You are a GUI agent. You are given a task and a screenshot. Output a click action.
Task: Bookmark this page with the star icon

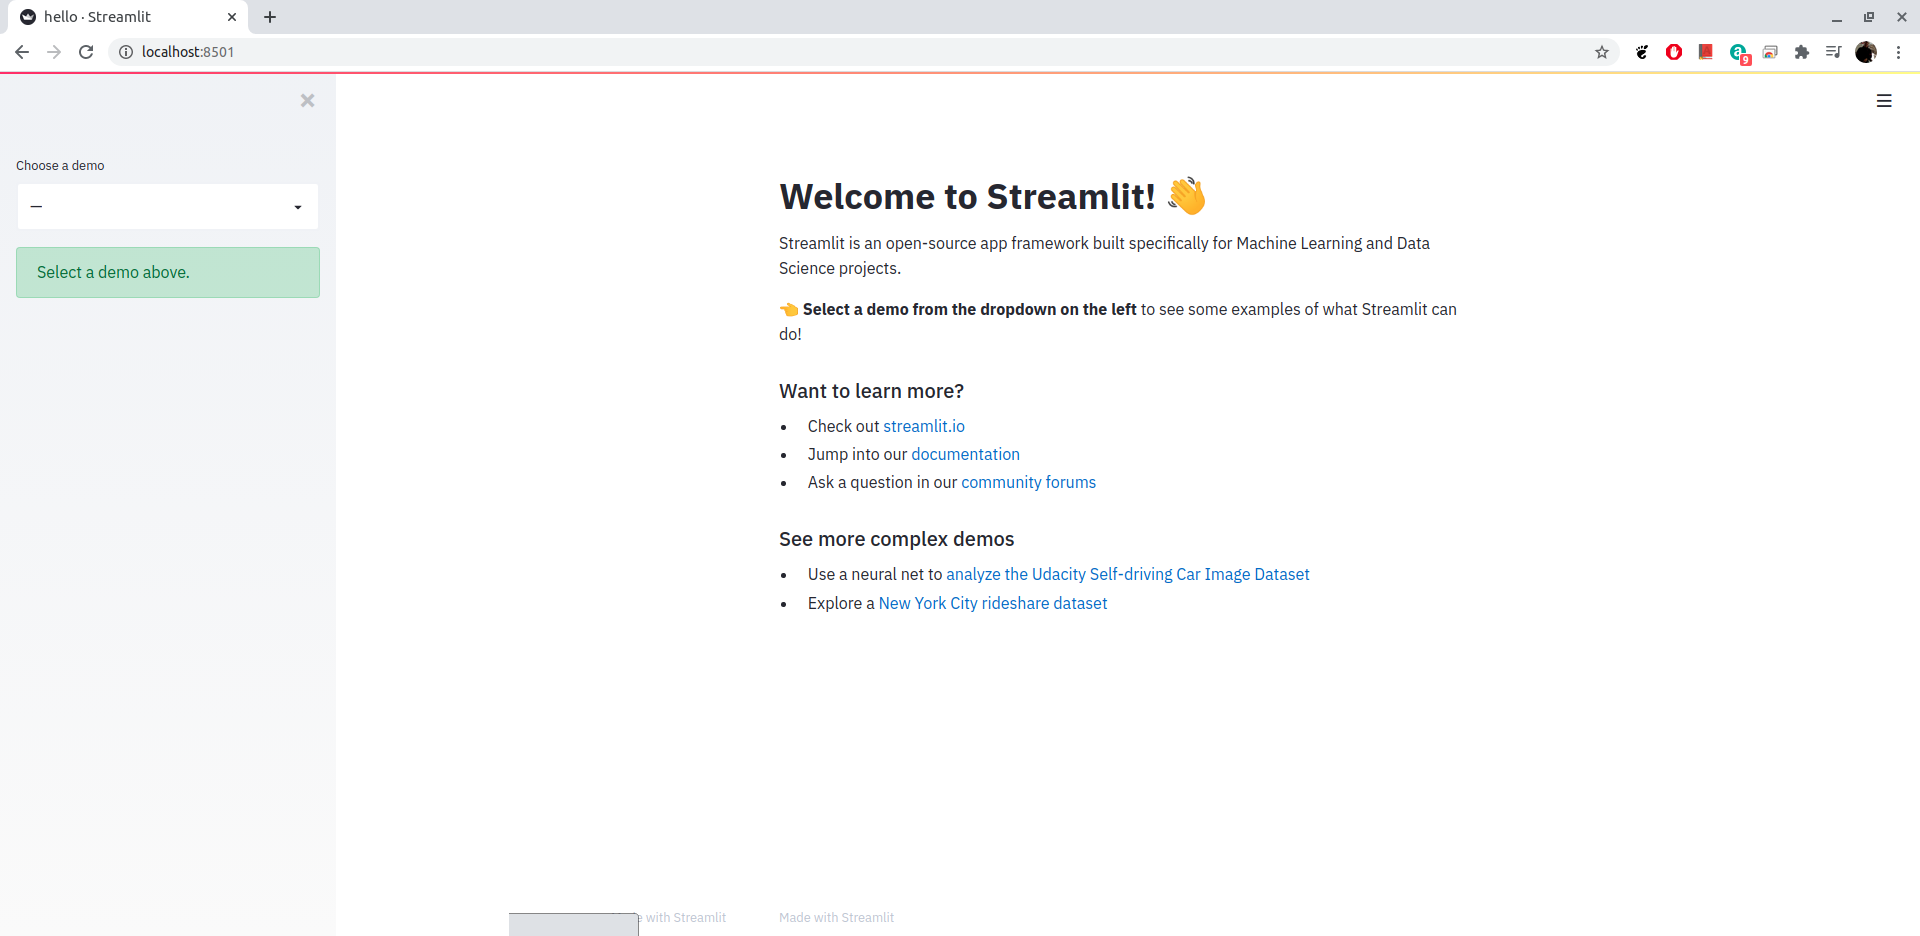[1602, 52]
